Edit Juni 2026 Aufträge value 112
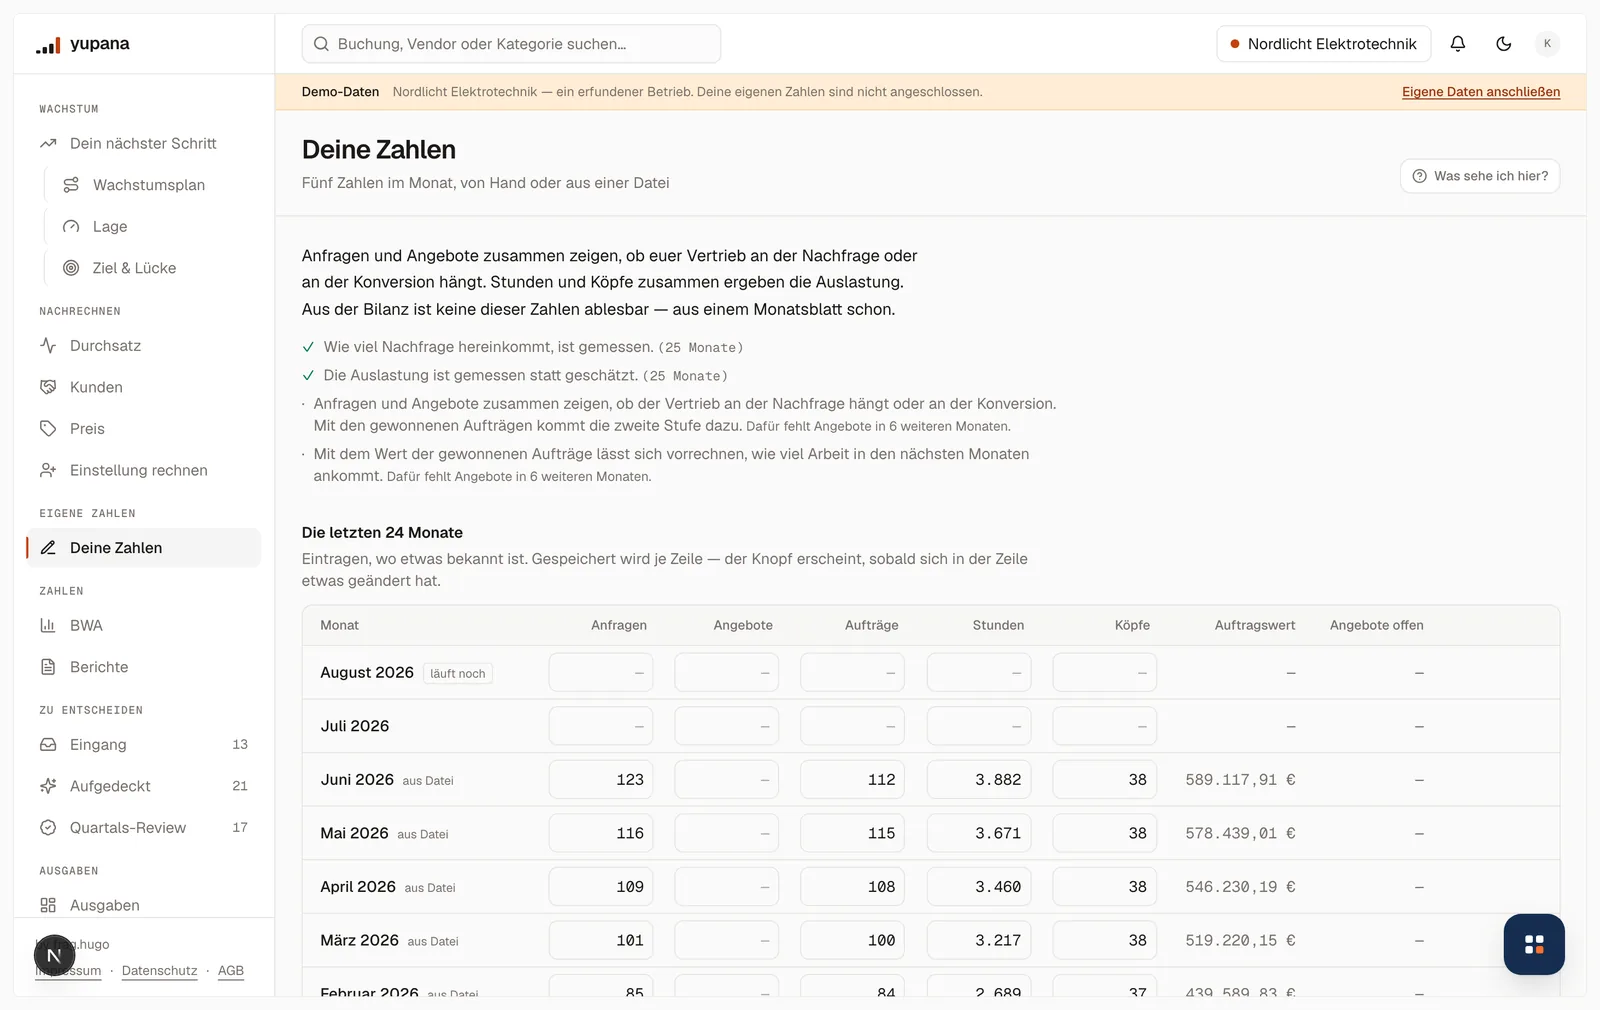Screen dimensions: 1600x1010 coord(853,780)
